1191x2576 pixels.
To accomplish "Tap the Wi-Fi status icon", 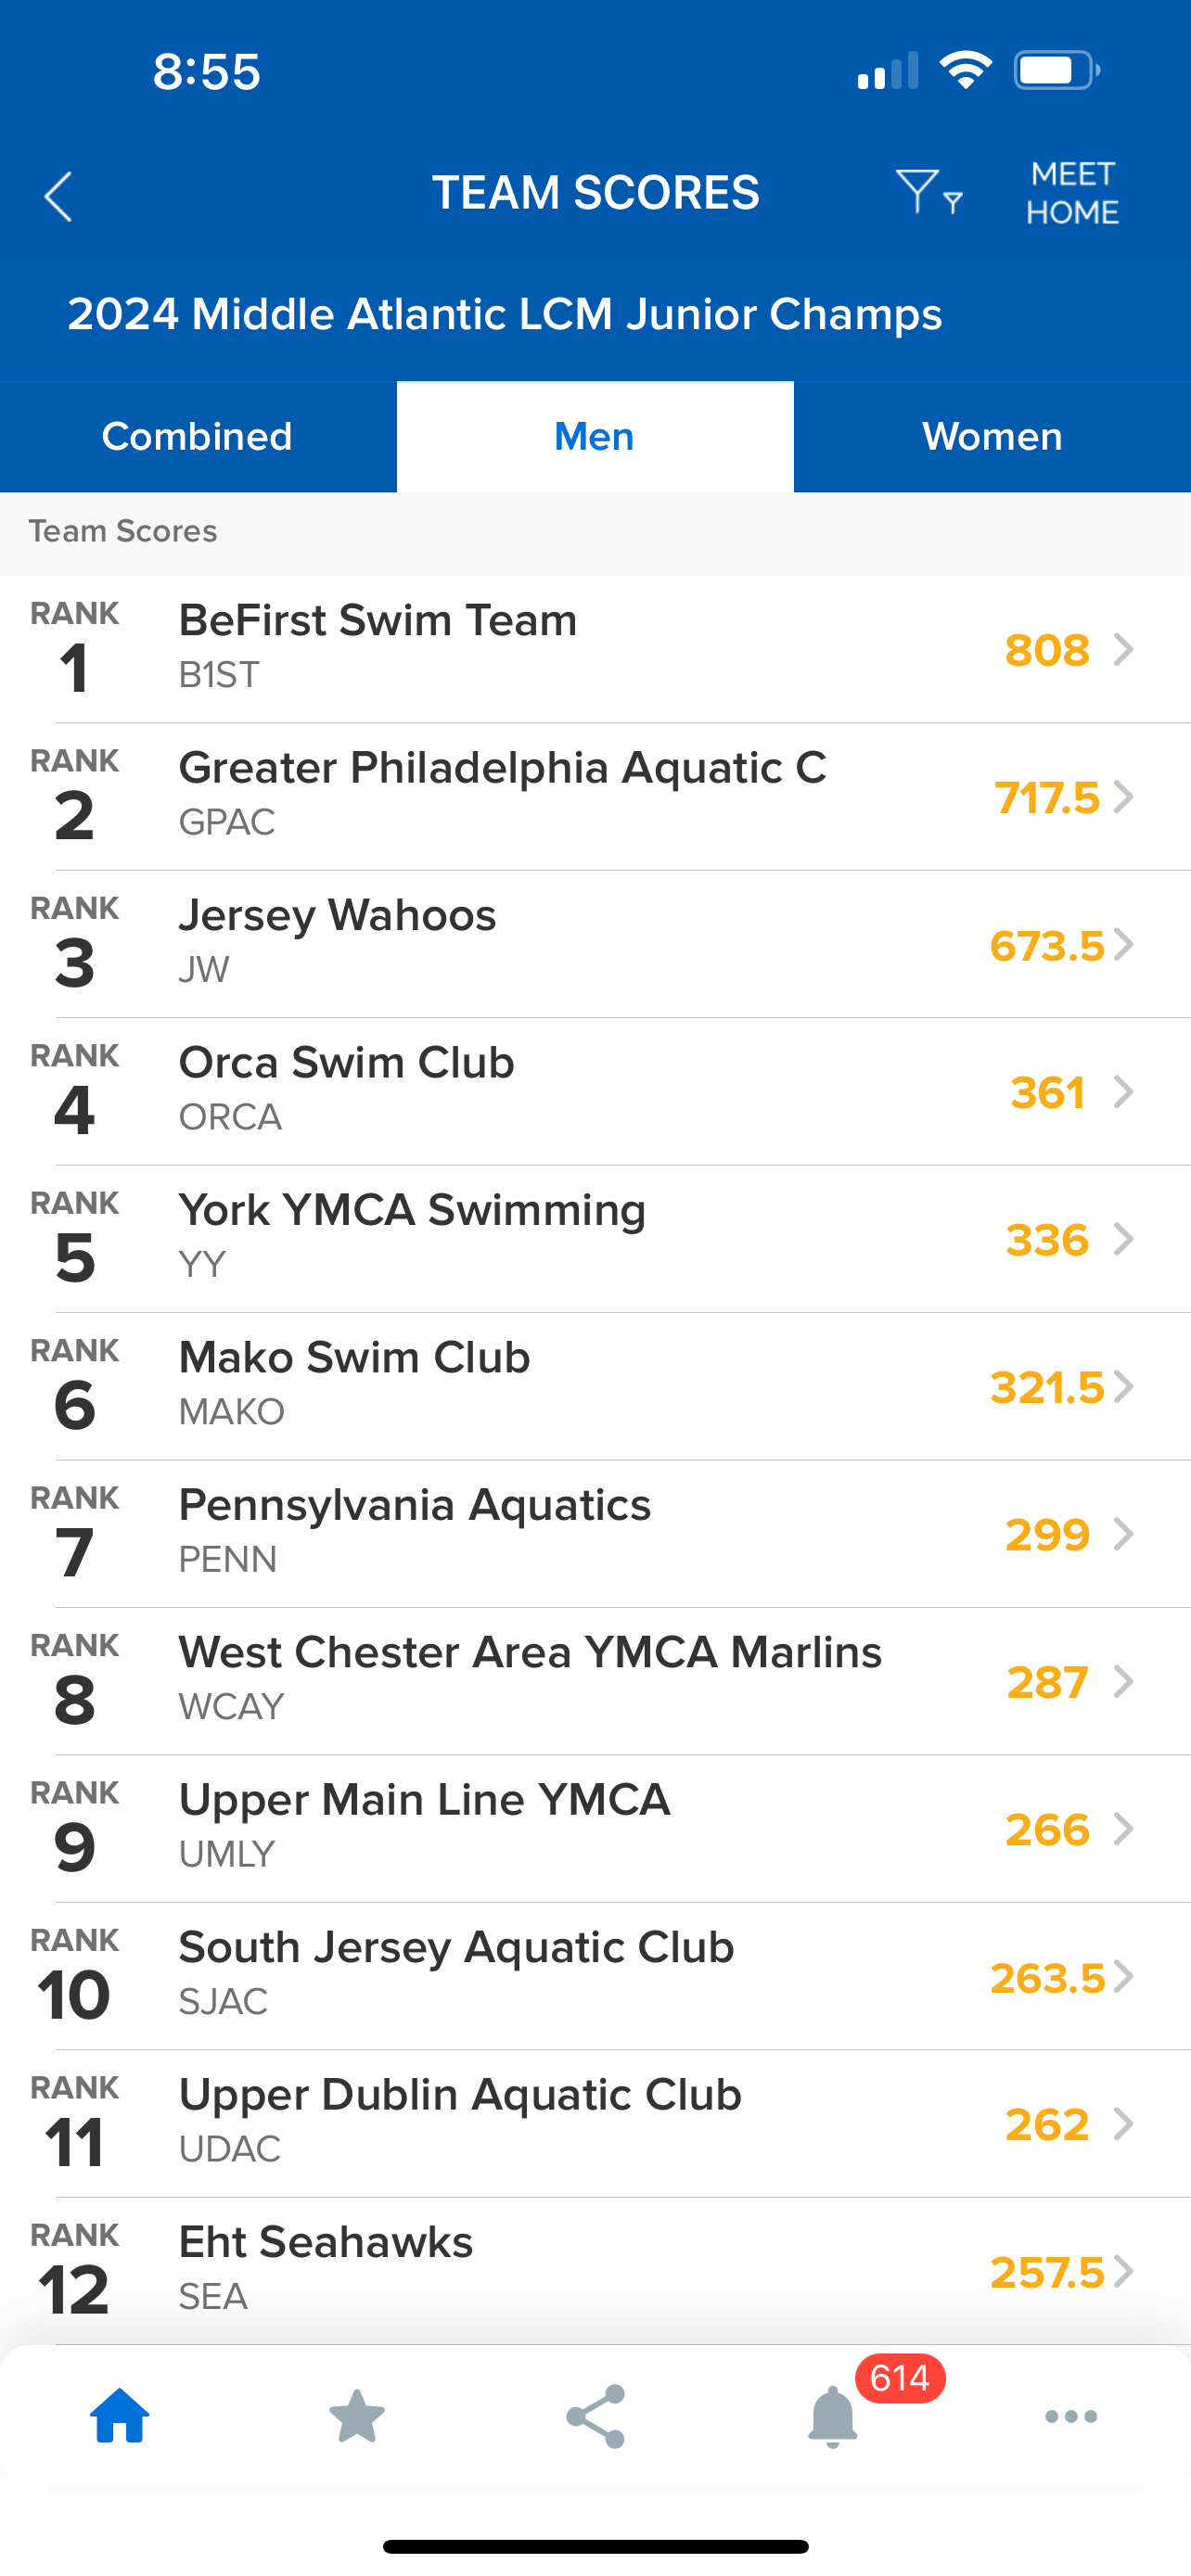I will [x=965, y=71].
